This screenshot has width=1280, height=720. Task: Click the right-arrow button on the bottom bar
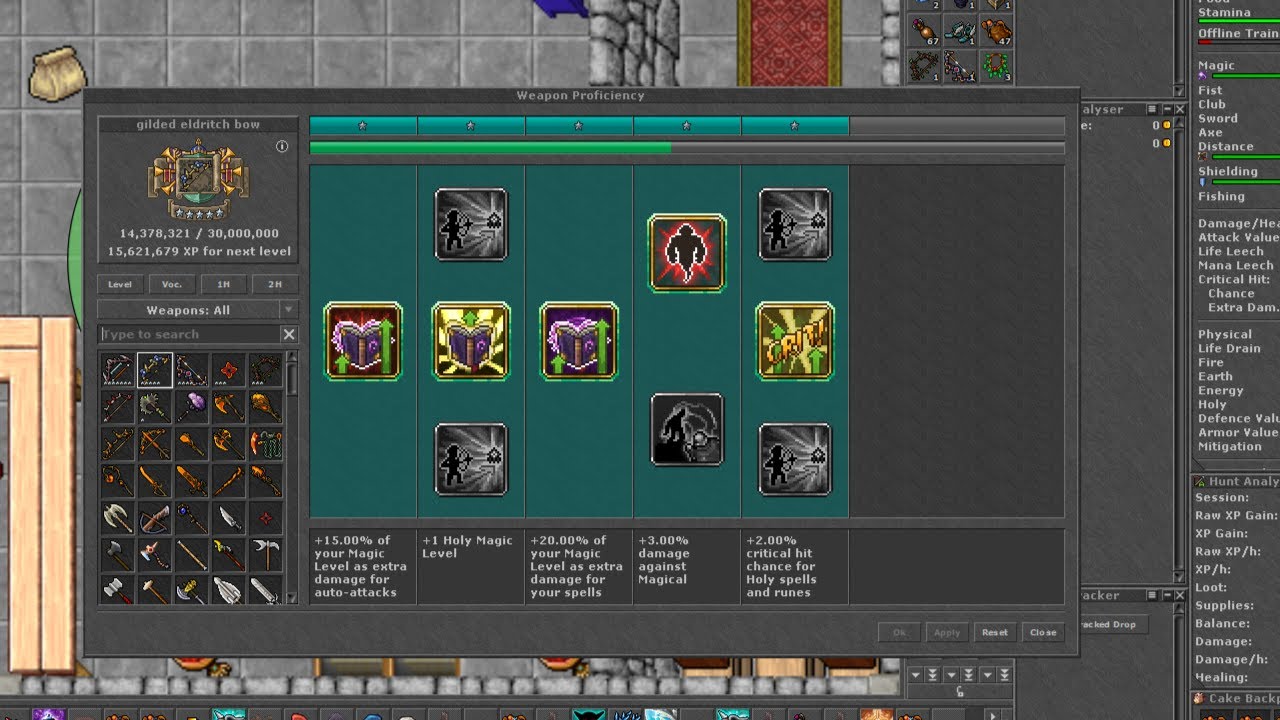(992, 715)
